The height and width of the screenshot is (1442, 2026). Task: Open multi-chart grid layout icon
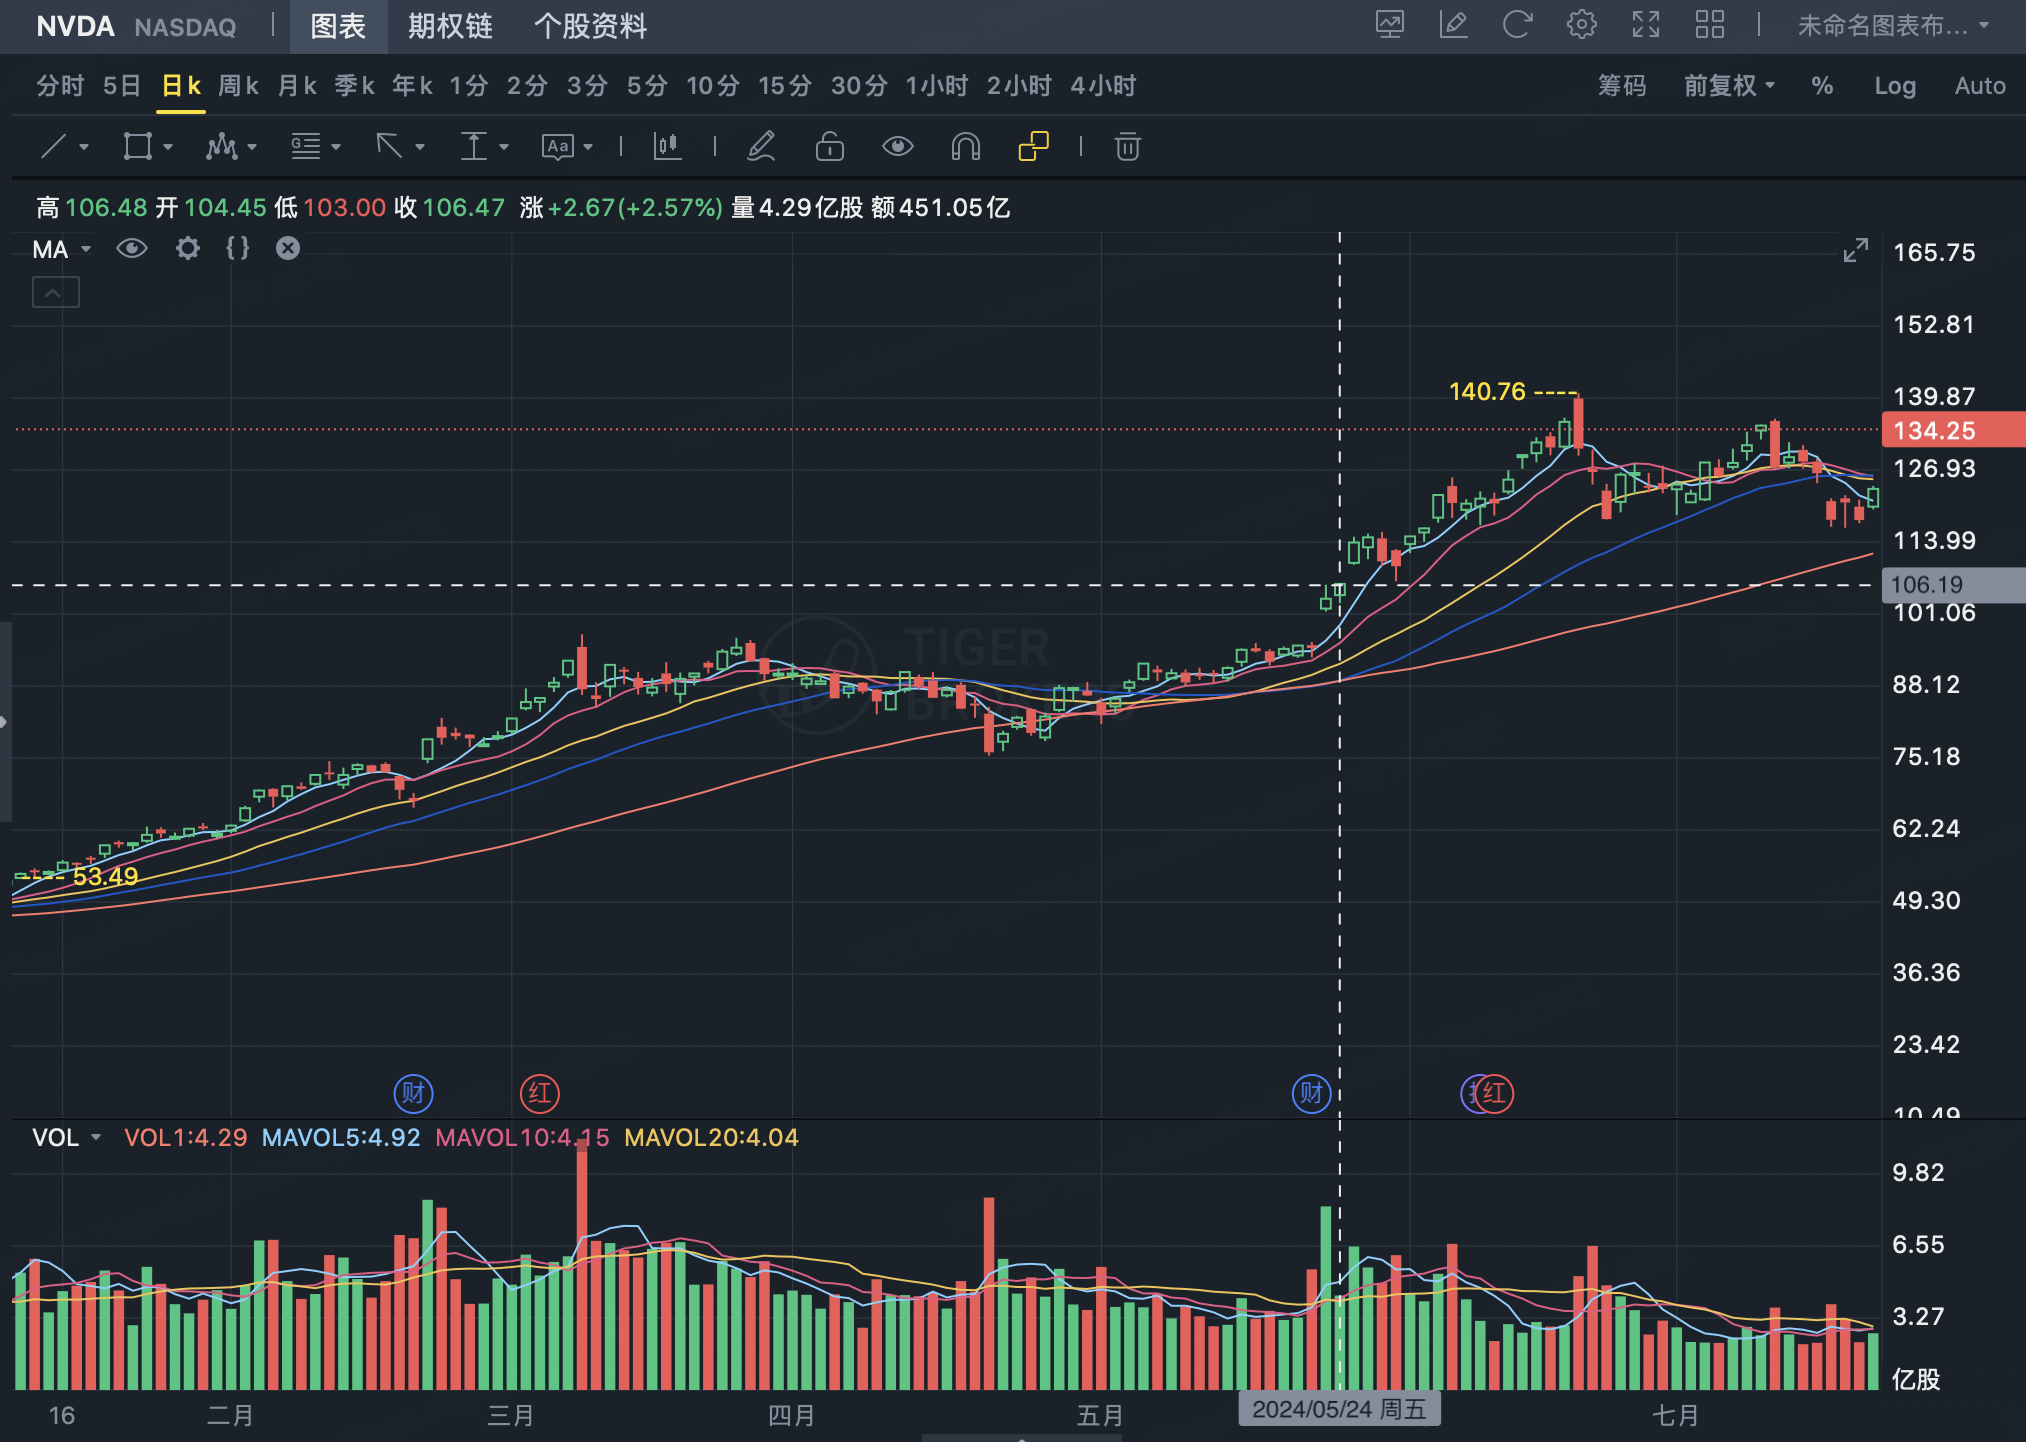click(1710, 25)
